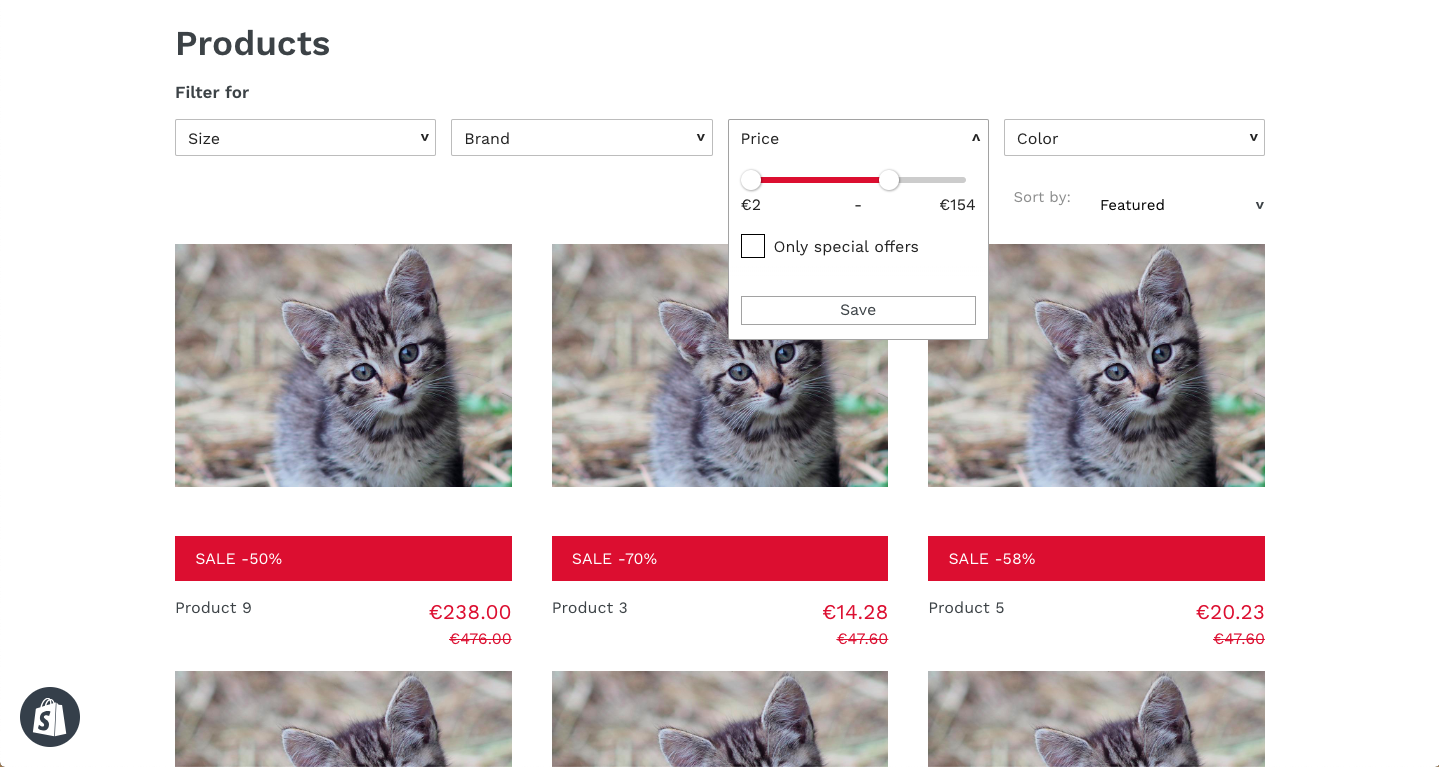Image resolution: width=1439 pixels, height=767 pixels.
Task: Click the maximum price slider handle
Action: [x=889, y=180]
